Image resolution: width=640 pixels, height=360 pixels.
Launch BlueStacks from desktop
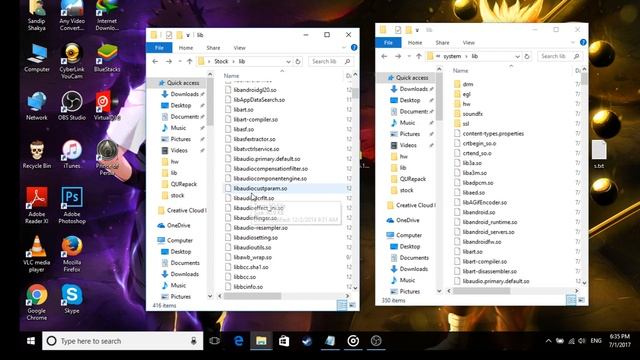click(x=107, y=58)
